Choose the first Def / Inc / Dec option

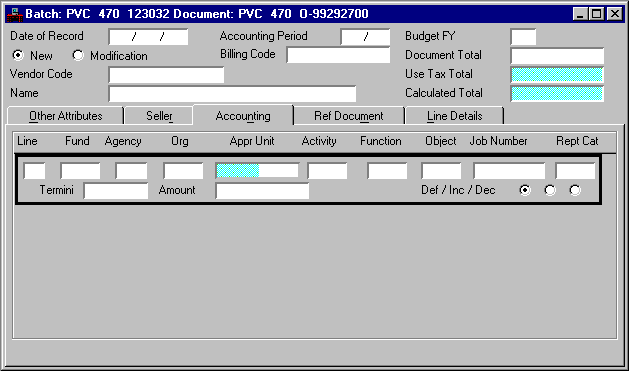coord(525,190)
